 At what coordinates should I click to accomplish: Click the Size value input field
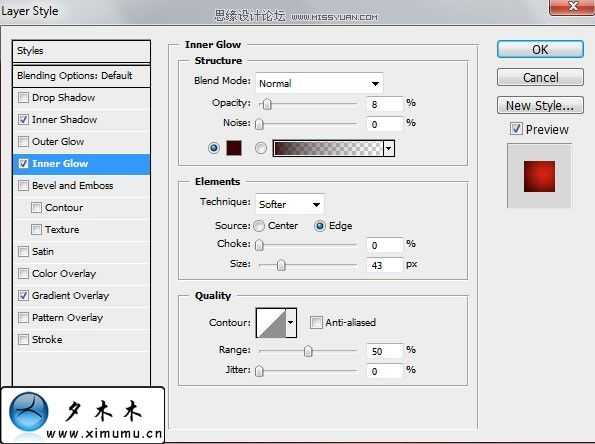384,265
